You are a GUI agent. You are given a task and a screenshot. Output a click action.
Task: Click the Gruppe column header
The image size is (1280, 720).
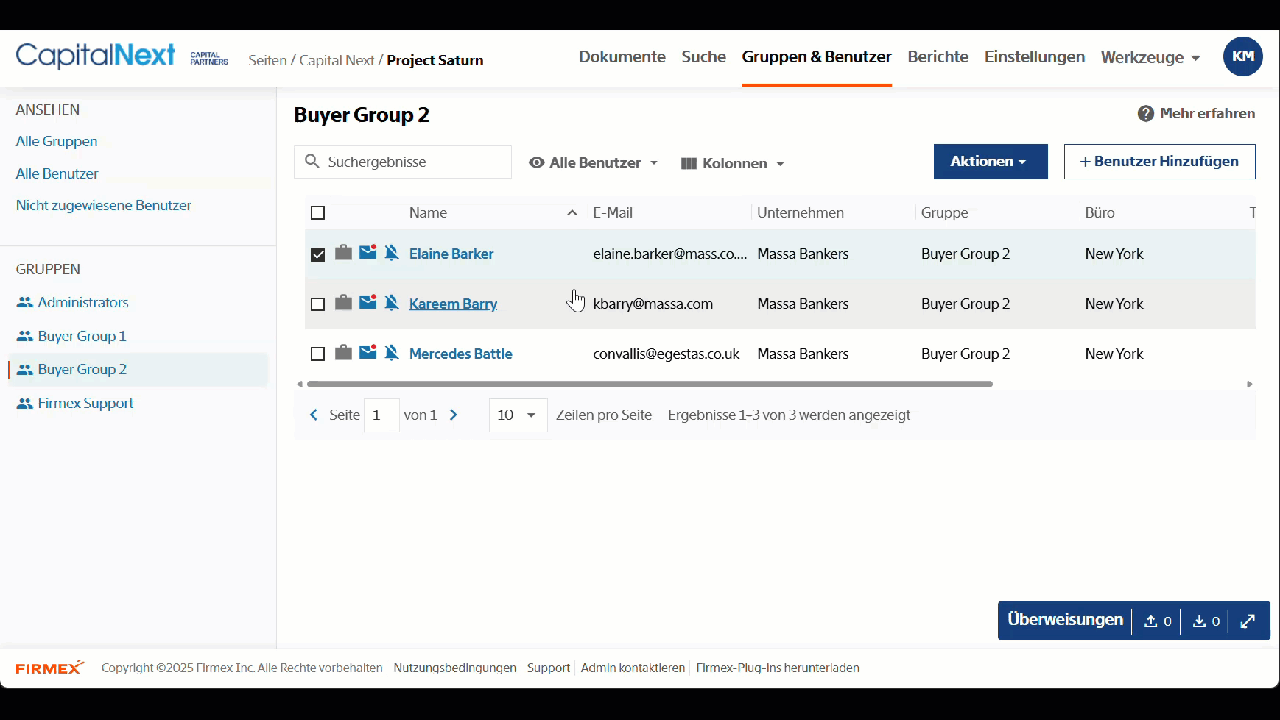(x=945, y=213)
